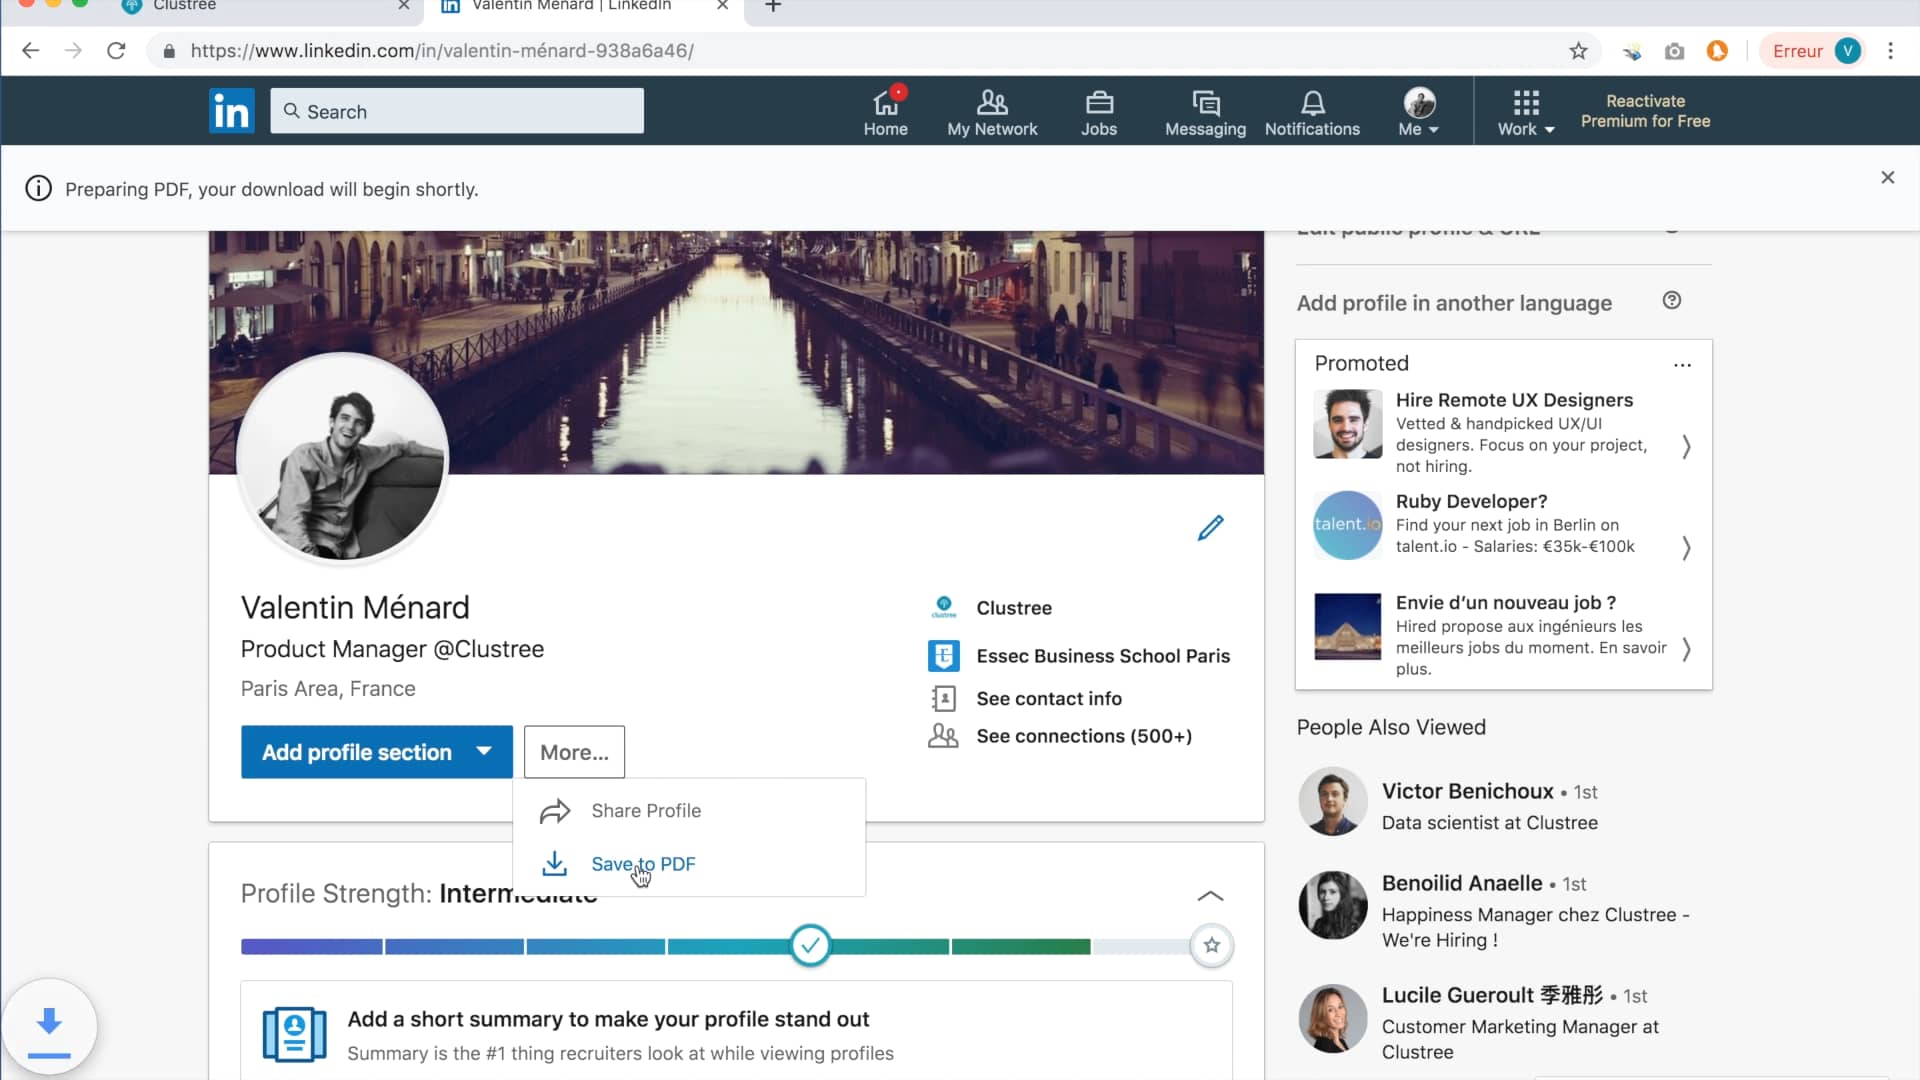Select Save to PDF from the menu
The width and height of the screenshot is (1920, 1080).
pos(644,864)
